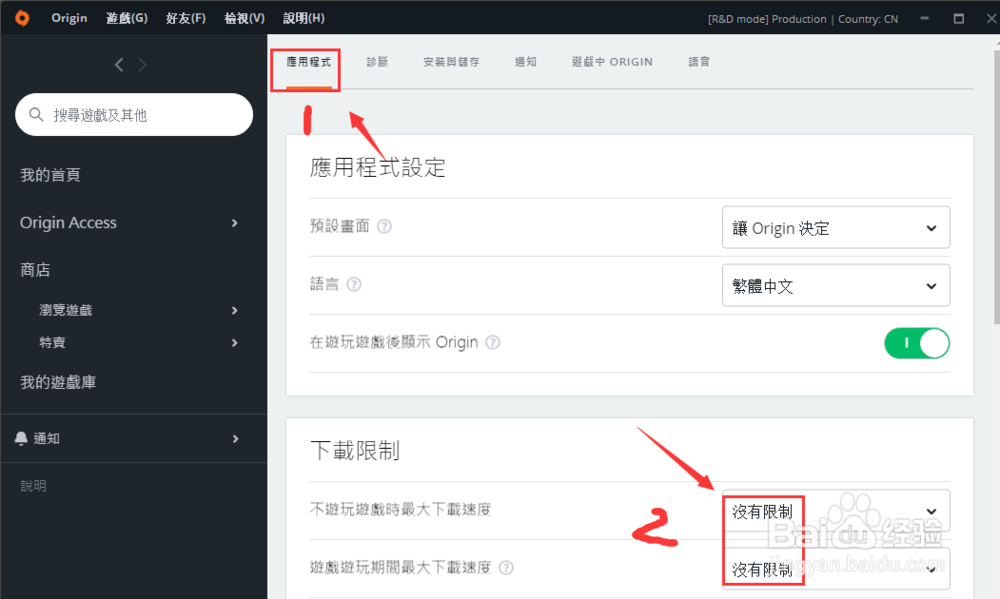Go to 我的首頁
Screen dimensions: 1000x599
click(50, 175)
